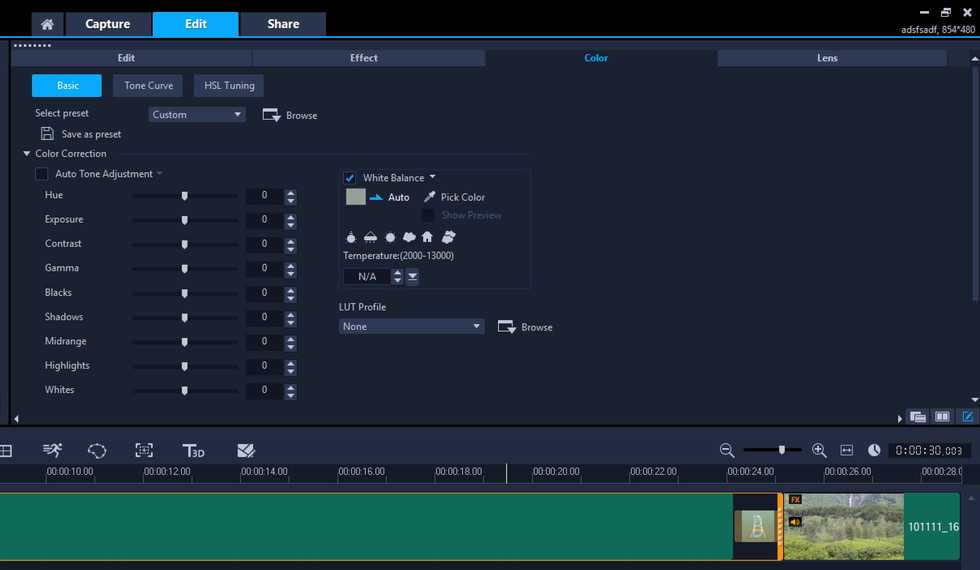This screenshot has height=570, width=980.
Task: Switch to the Share tab
Action: [283, 24]
